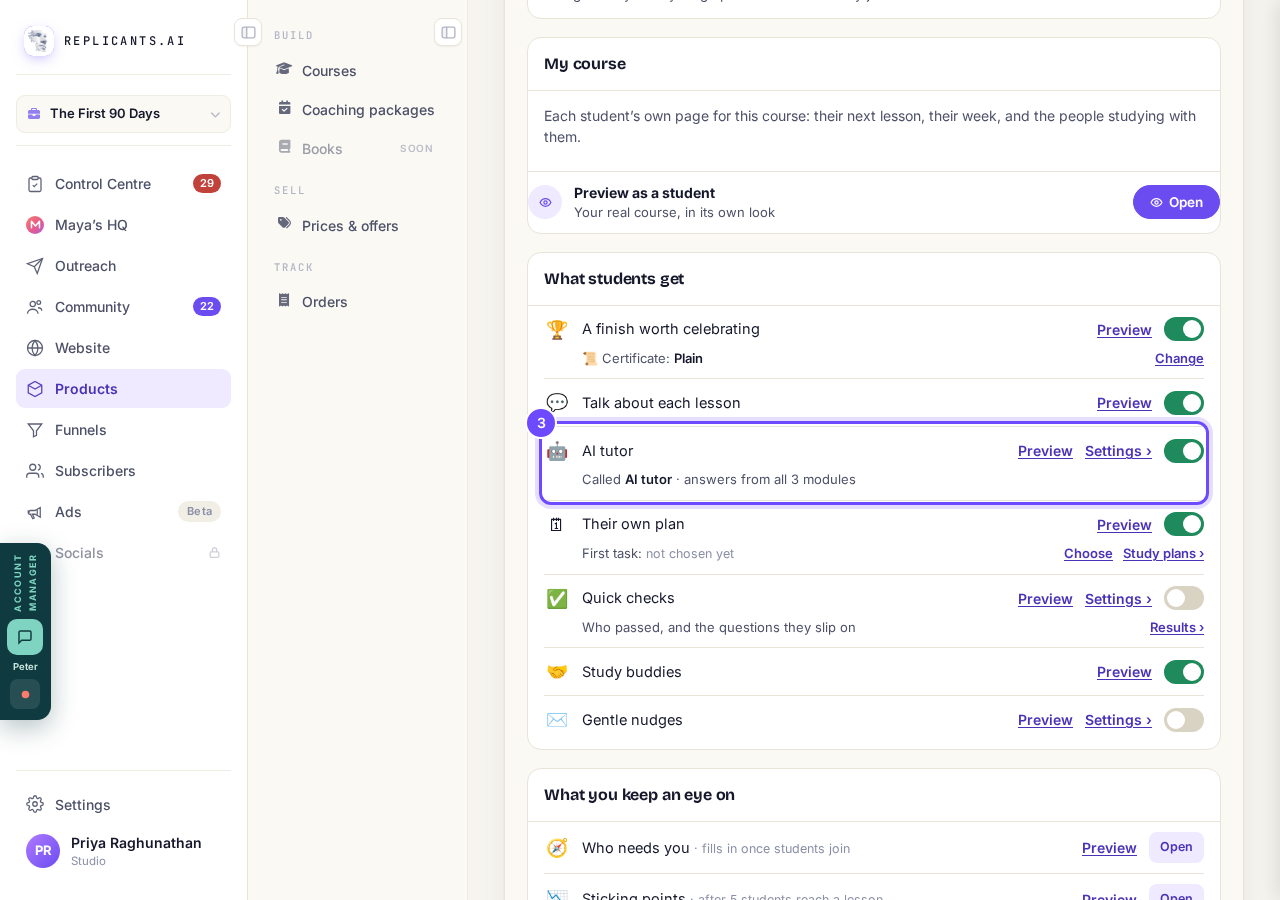Expand Gentle nudges Settings
Screen dimensions: 1280x900
[1118, 720]
